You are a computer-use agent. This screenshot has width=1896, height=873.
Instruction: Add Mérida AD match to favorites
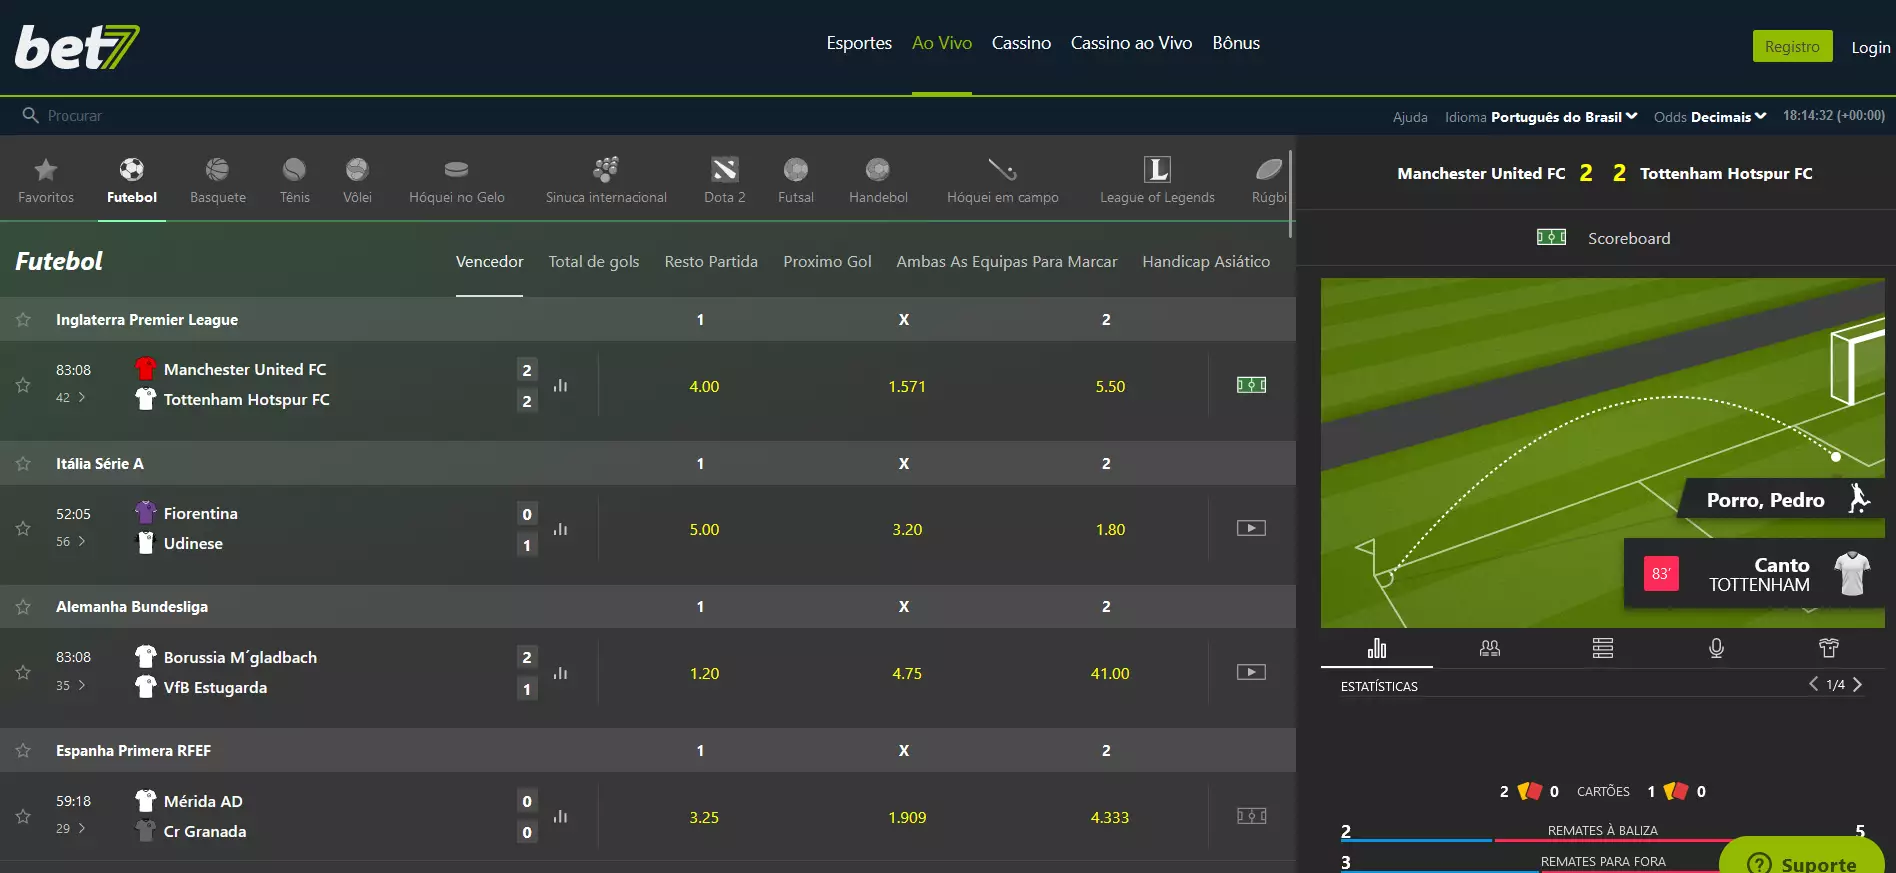(23, 816)
